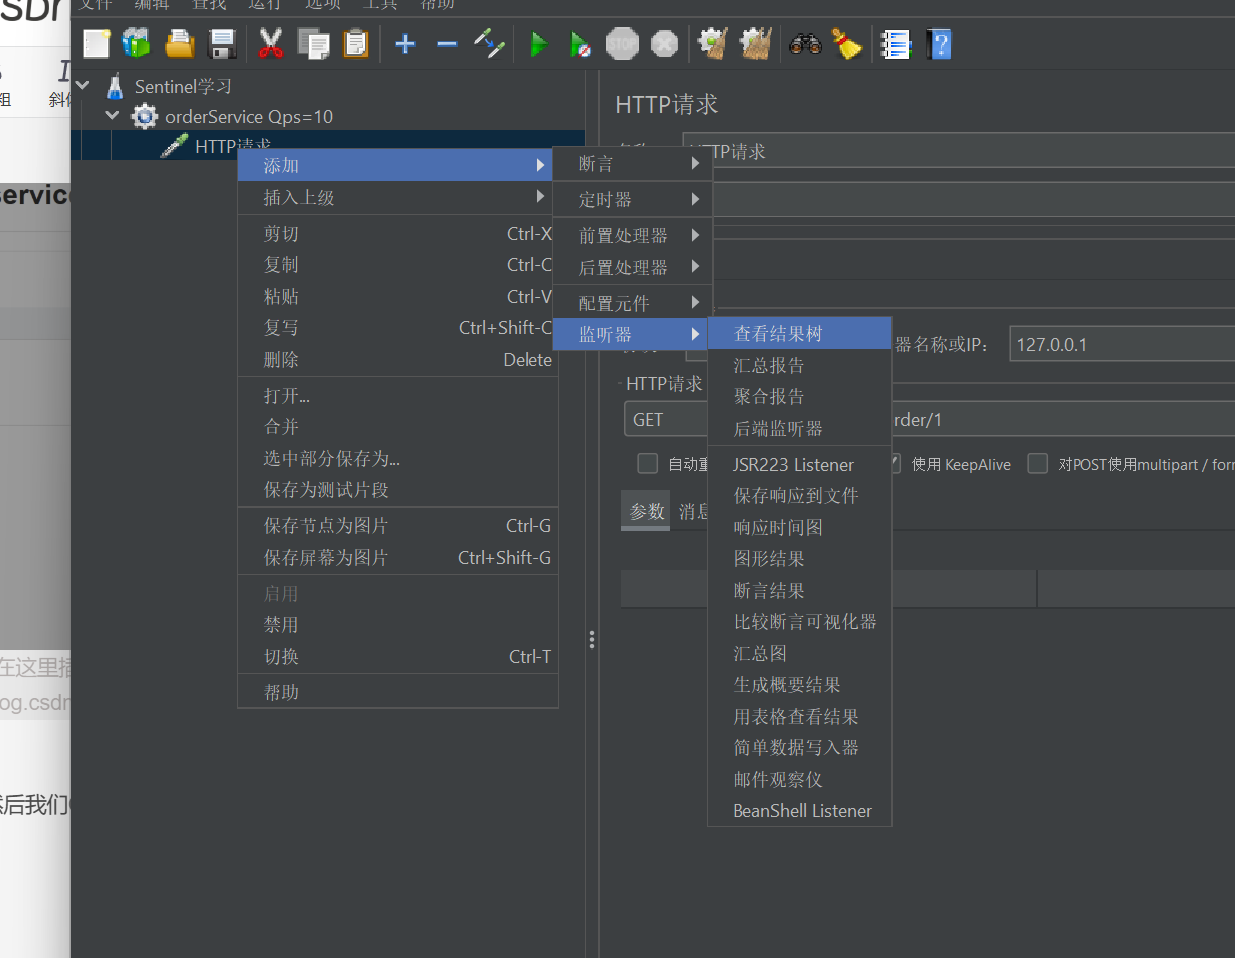This screenshot has width=1235, height=958.
Task: Choose 禁用 from context menu
Action: 397,624
